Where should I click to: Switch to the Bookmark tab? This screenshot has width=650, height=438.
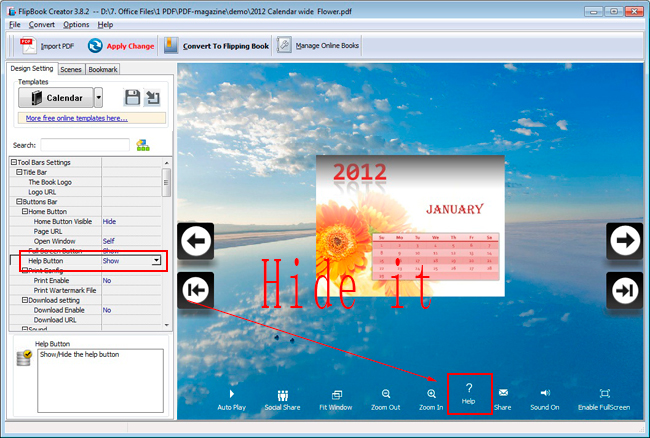pos(103,69)
